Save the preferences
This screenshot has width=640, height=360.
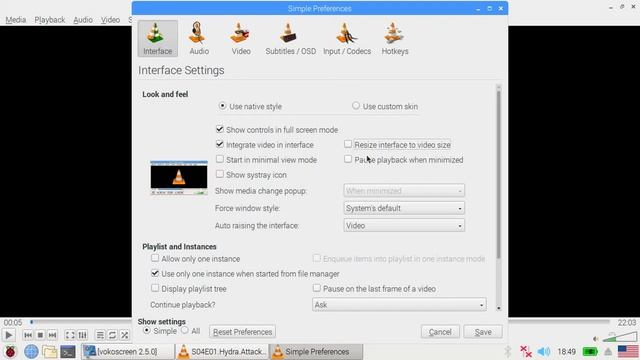click(x=483, y=331)
